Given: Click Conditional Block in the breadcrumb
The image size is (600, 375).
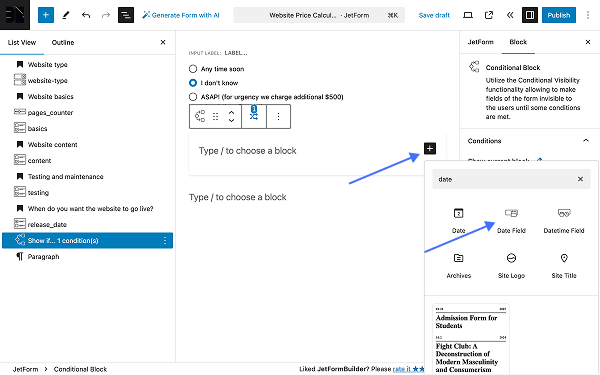Looking at the screenshot, I should 80,369.
